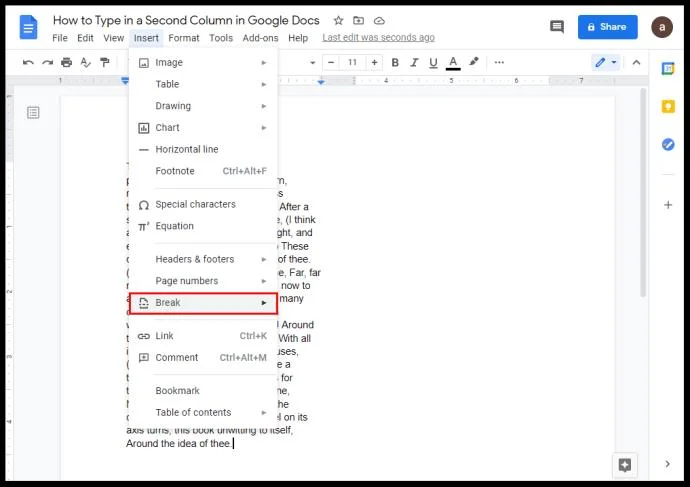Insert a Footnote
690x487 pixels.
pyautogui.click(x=203, y=171)
